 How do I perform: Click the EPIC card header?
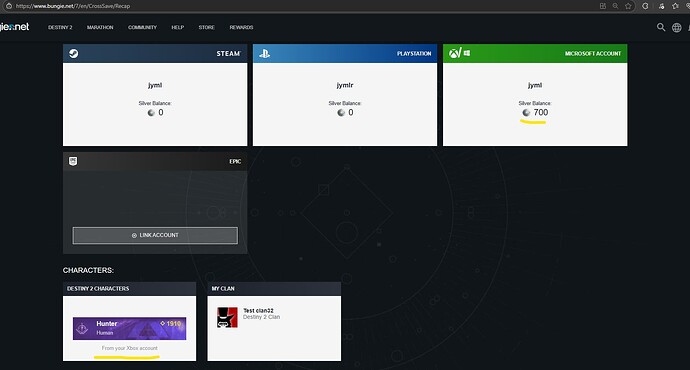[155, 161]
